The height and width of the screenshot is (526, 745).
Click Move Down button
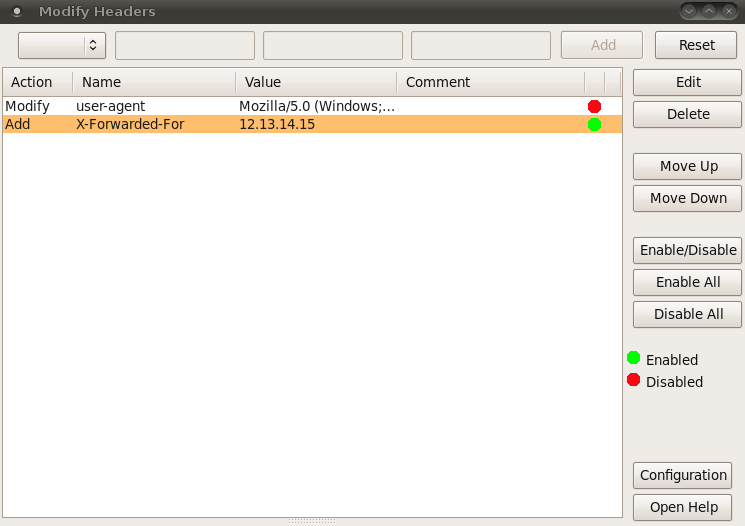688,198
